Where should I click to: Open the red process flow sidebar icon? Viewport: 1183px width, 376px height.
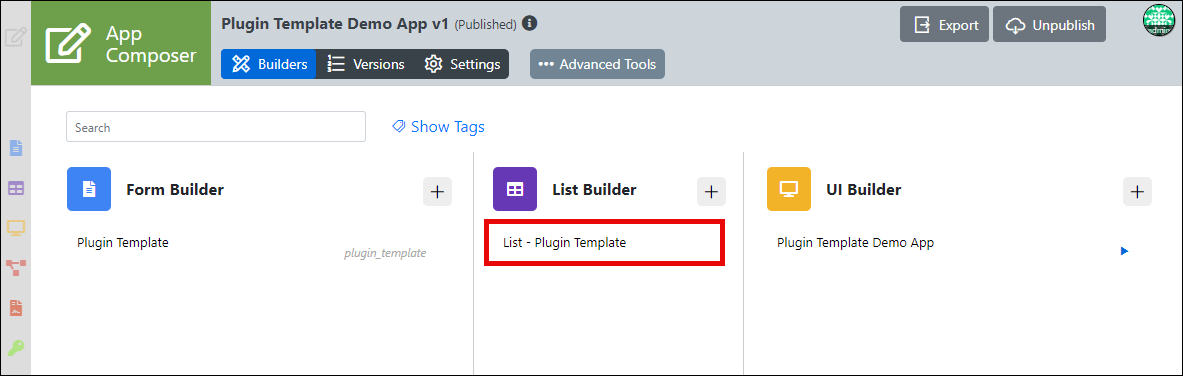[x=16, y=267]
